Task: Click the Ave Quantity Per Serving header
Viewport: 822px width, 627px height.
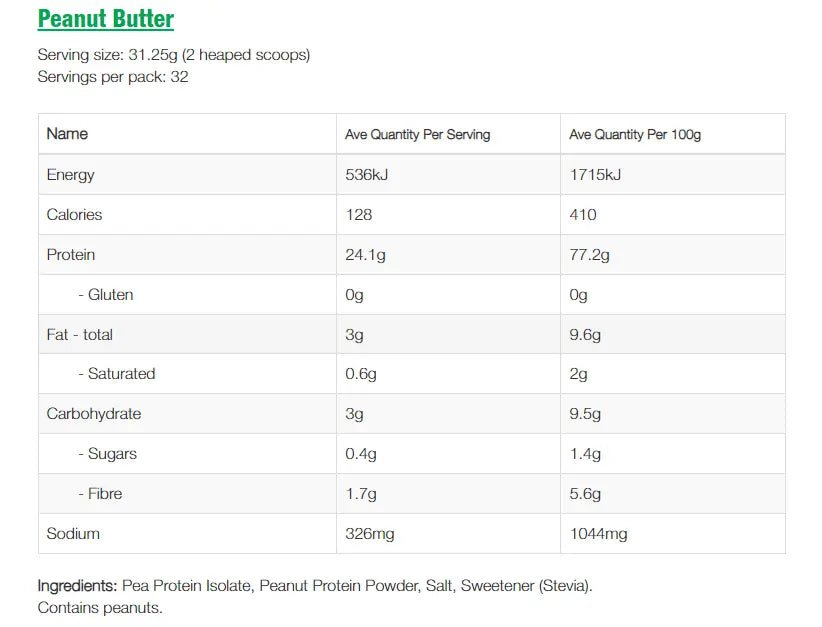Action: pos(417,134)
